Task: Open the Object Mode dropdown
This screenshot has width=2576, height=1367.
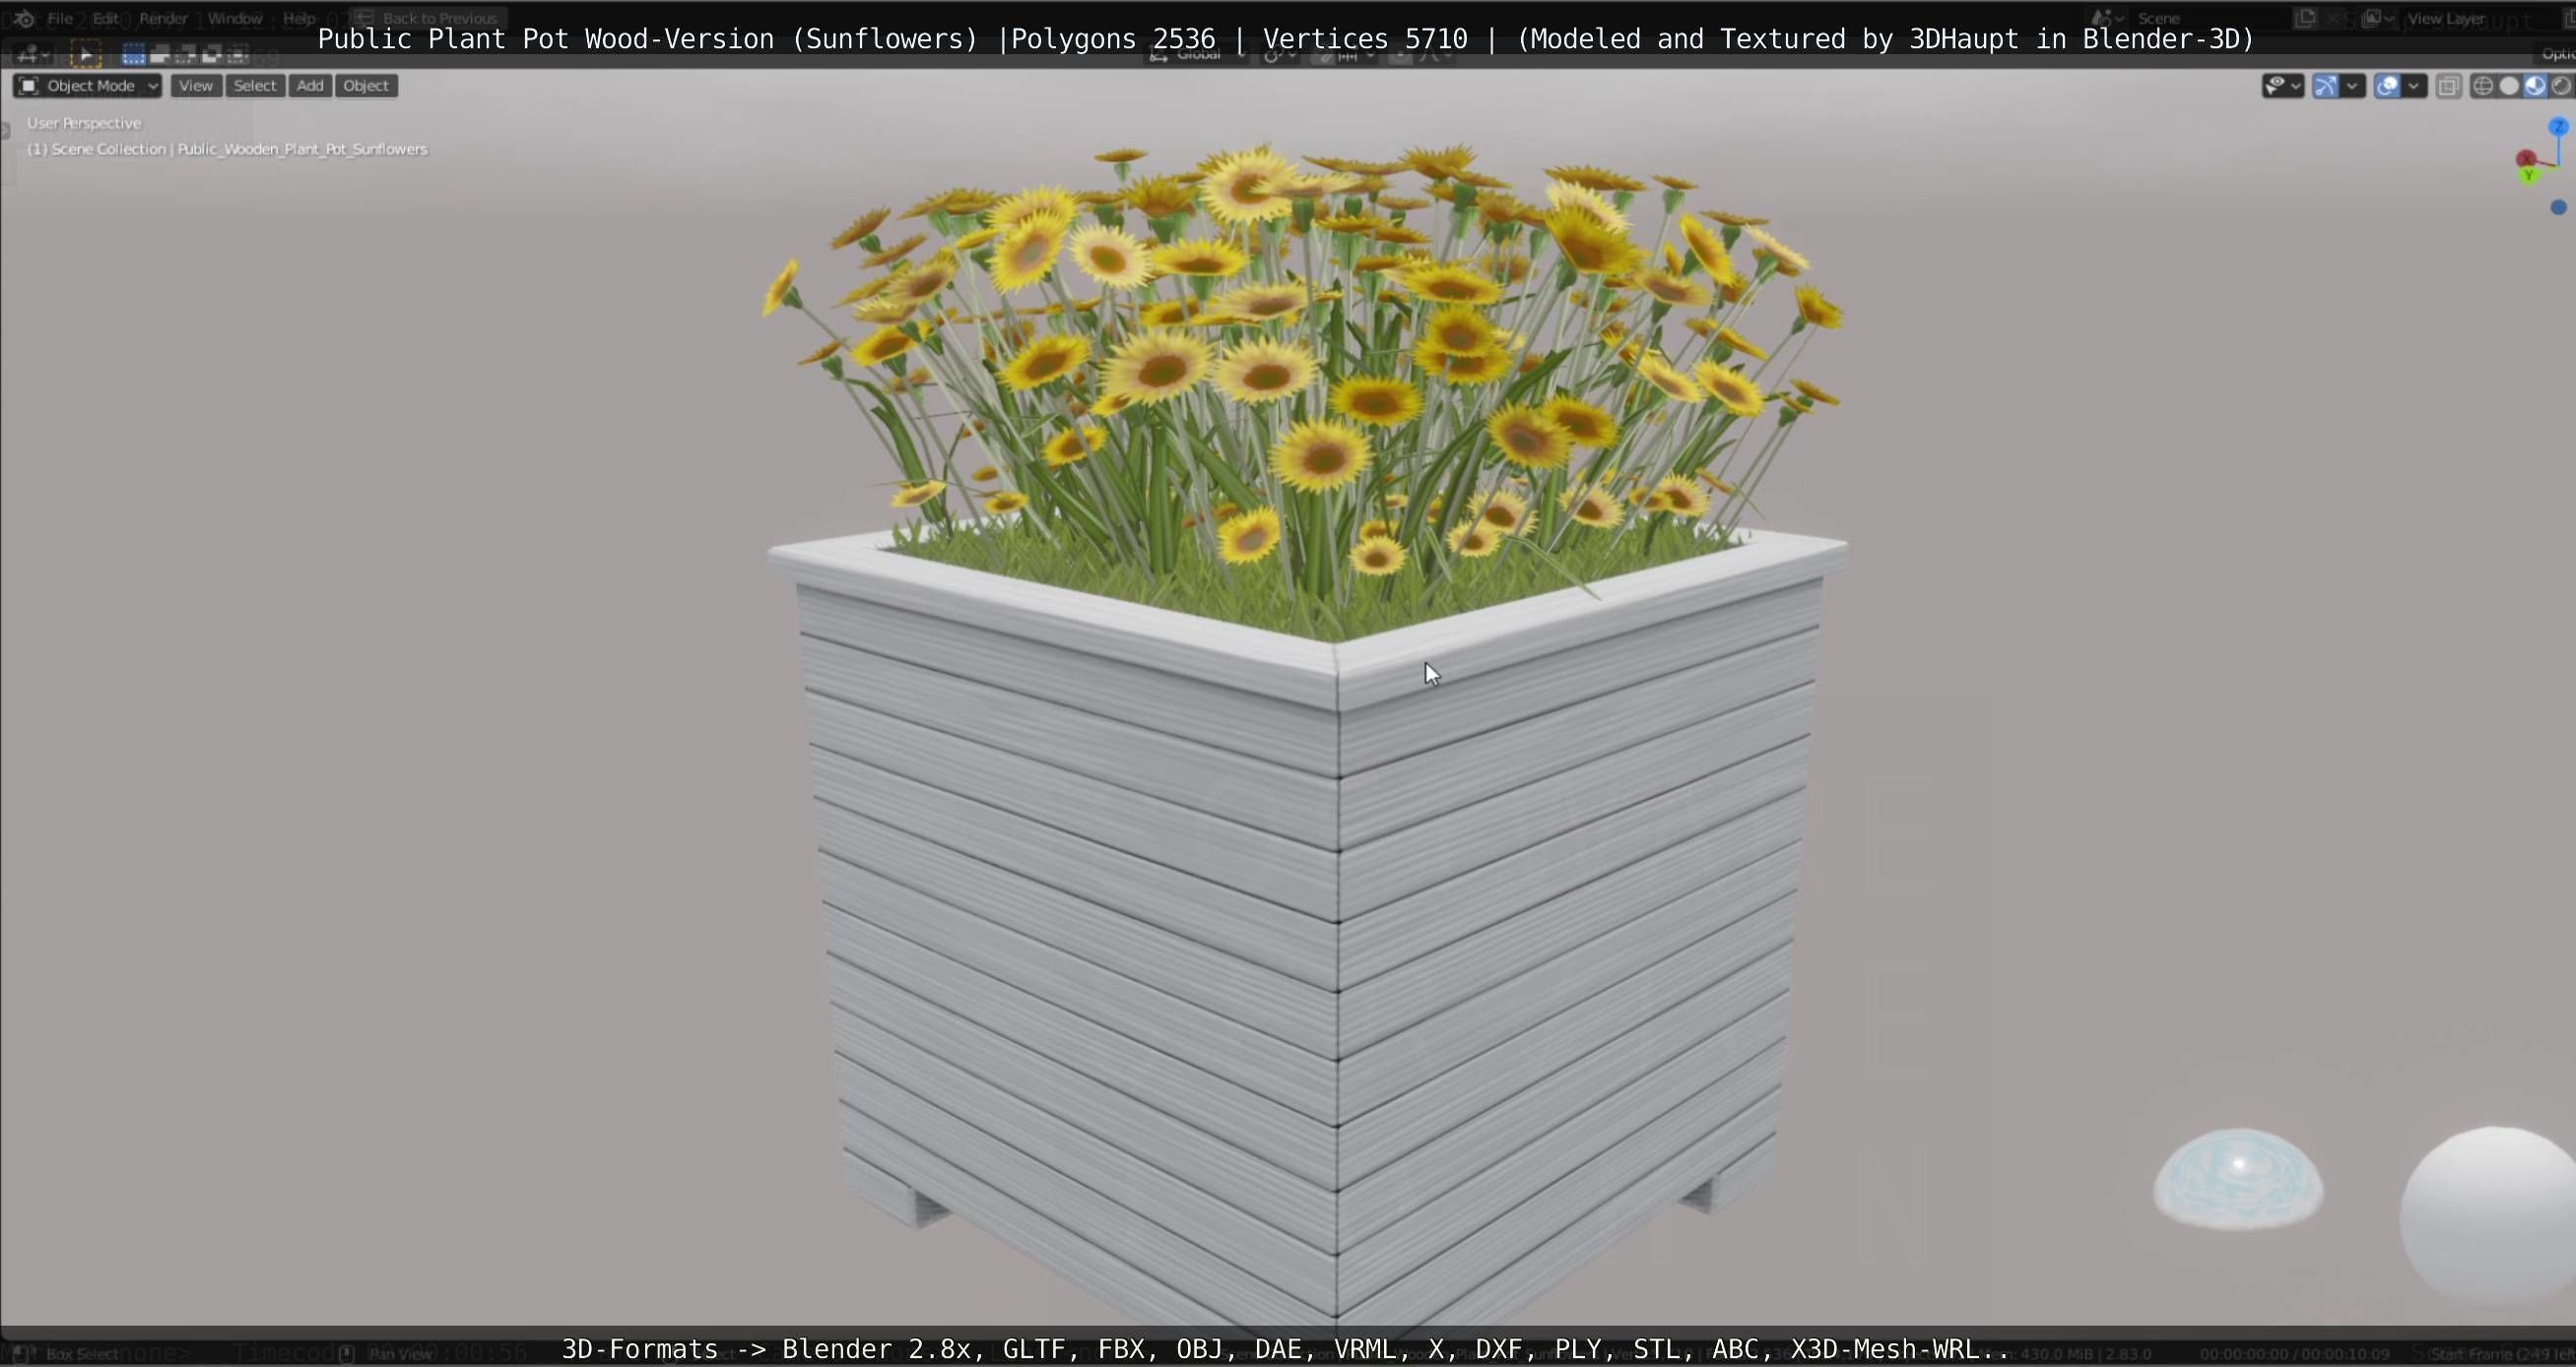Action: tap(88, 86)
